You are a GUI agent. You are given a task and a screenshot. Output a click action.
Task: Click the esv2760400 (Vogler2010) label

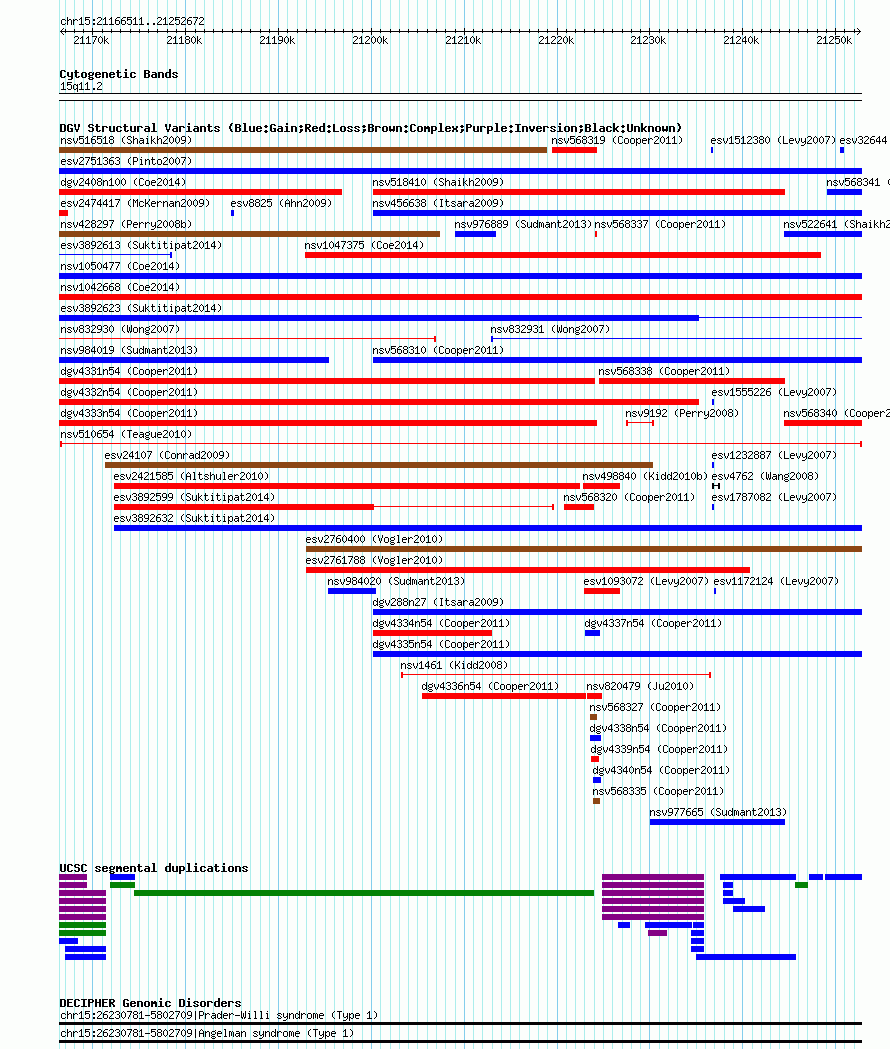(374, 539)
